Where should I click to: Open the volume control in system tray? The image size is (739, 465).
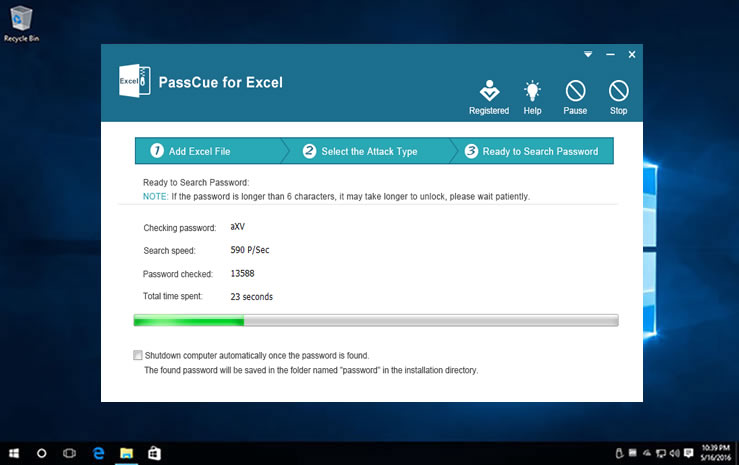pos(674,453)
